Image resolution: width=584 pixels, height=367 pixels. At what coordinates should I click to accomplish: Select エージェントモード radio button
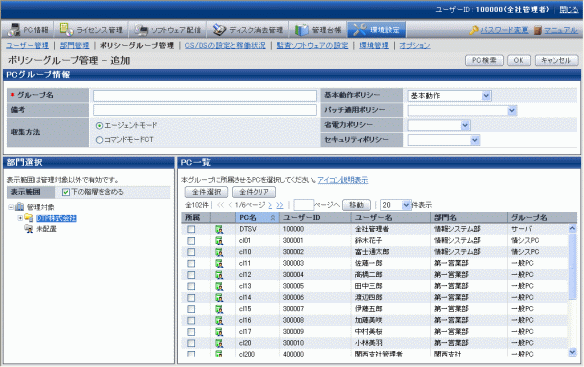[99, 126]
